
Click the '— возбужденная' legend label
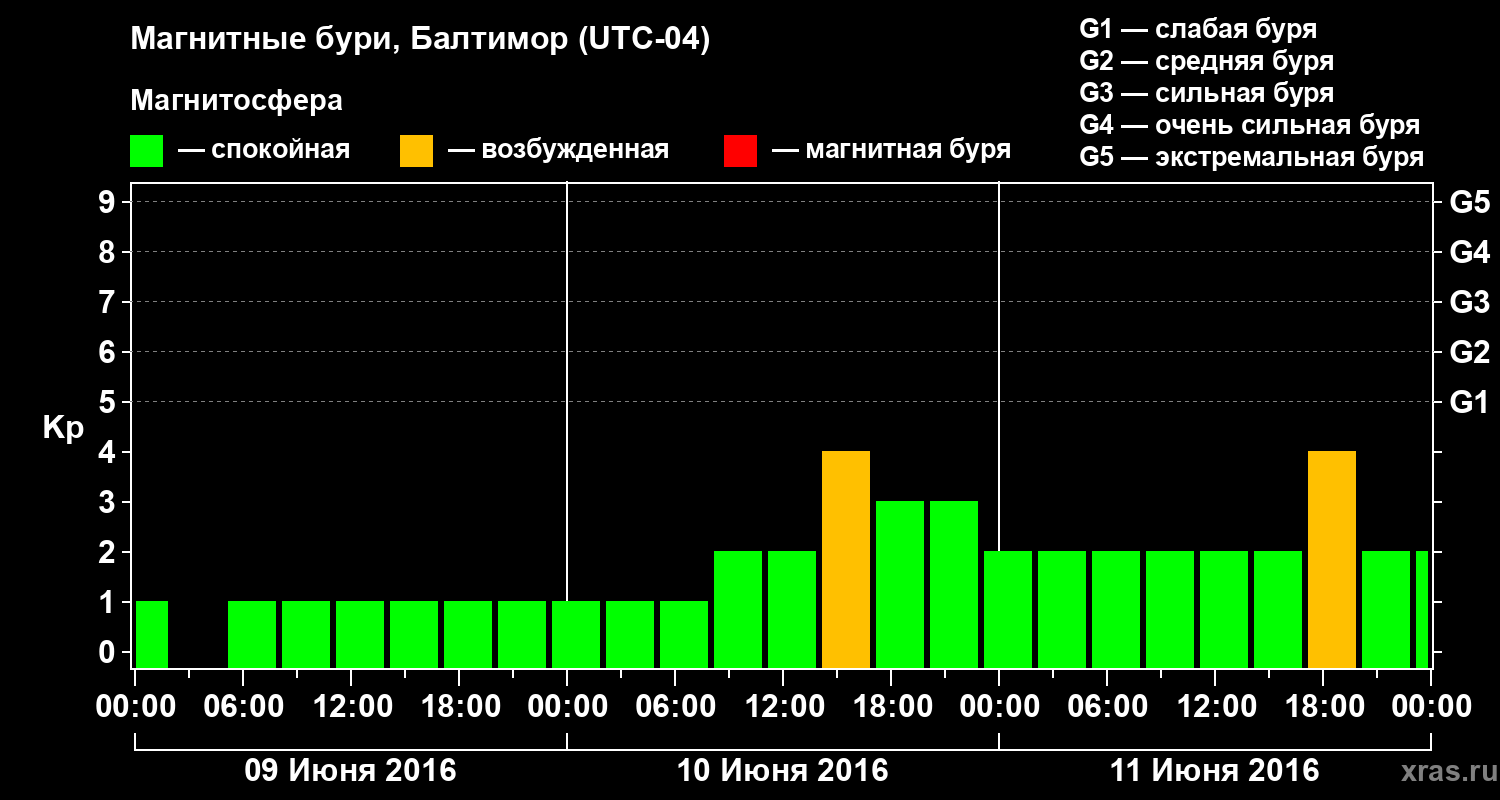(558, 151)
